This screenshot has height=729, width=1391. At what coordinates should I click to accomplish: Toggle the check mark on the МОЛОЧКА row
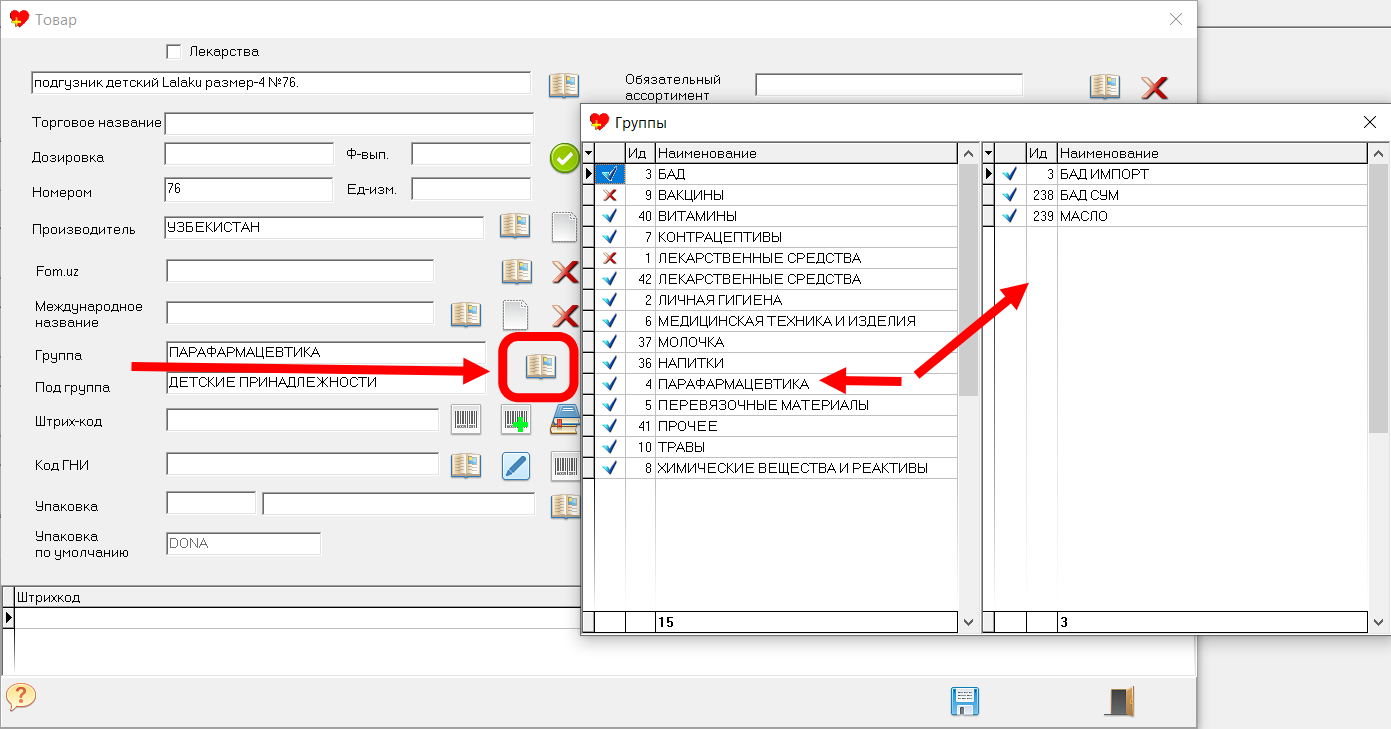pyautogui.click(x=610, y=342)
